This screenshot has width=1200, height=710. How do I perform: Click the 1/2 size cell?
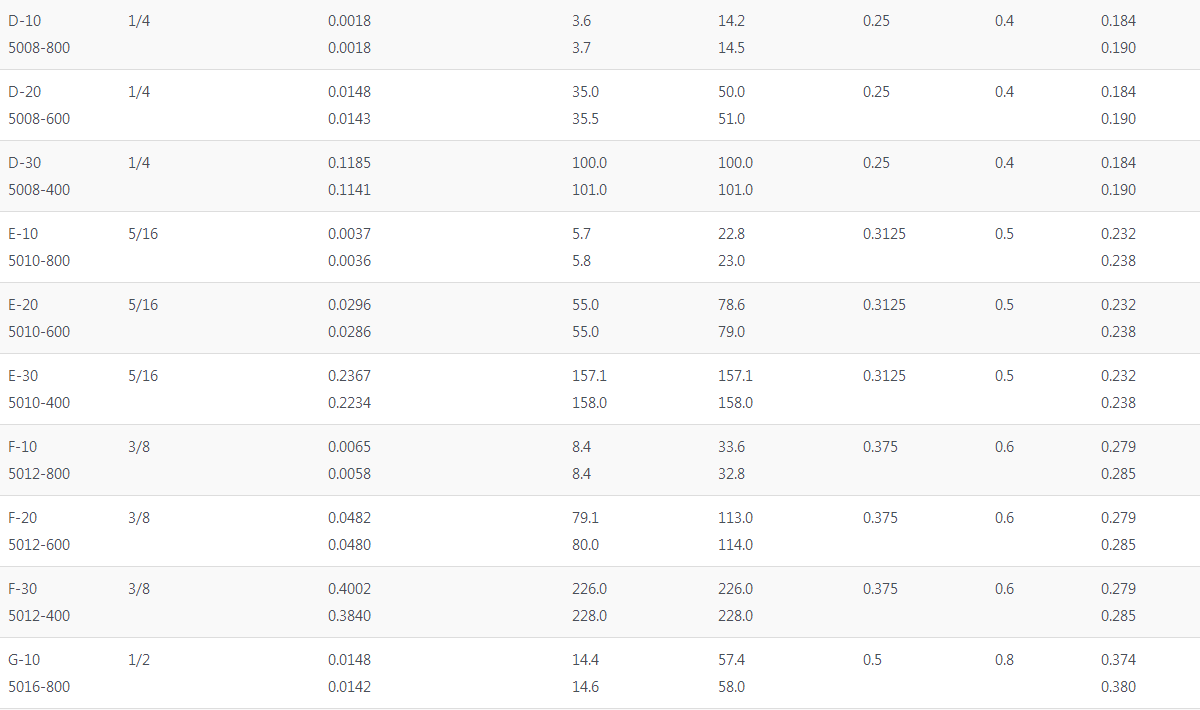[x=139, y=660]
